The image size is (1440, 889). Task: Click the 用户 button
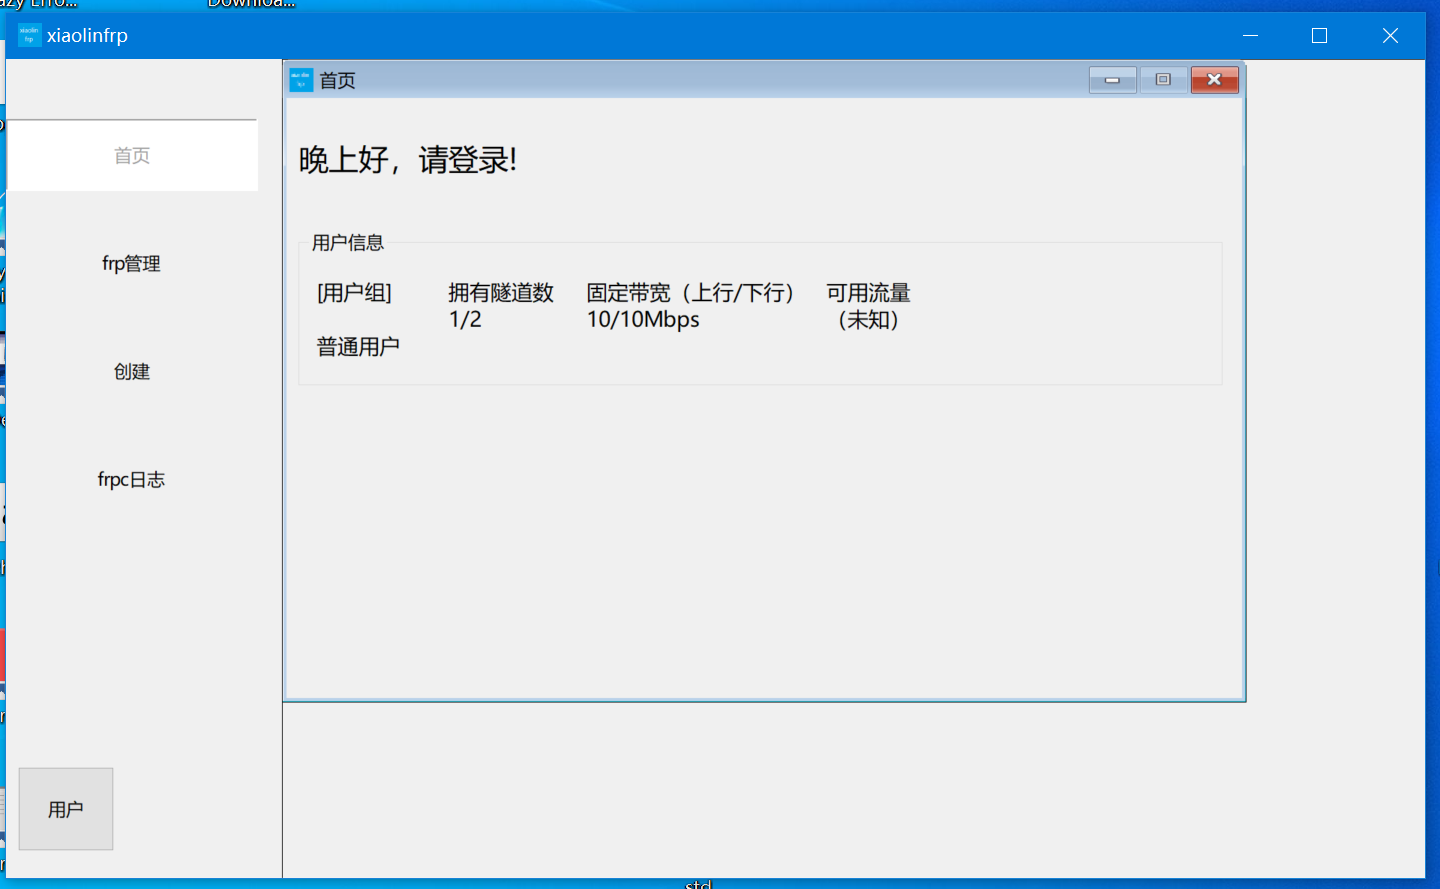(65, 809)
